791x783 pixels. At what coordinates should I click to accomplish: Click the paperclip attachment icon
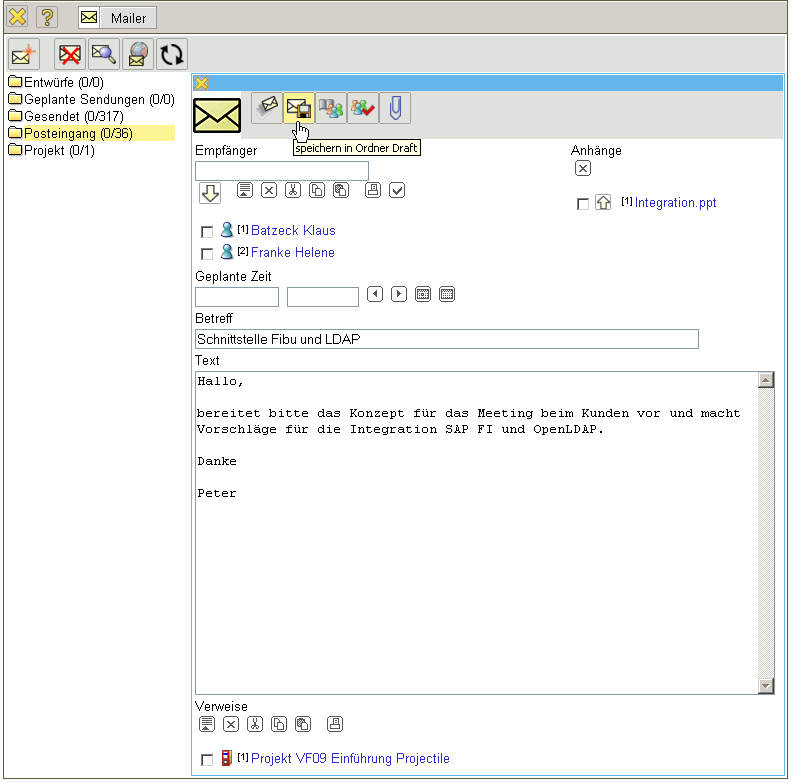coord(394,108)
